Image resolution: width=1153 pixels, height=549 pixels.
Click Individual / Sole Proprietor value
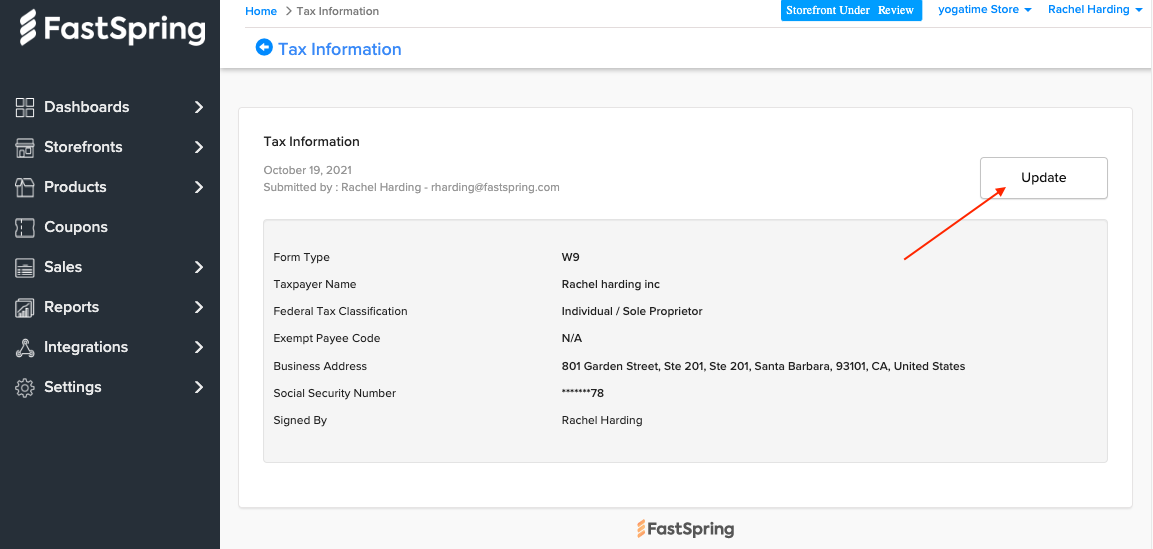[632, 312]
